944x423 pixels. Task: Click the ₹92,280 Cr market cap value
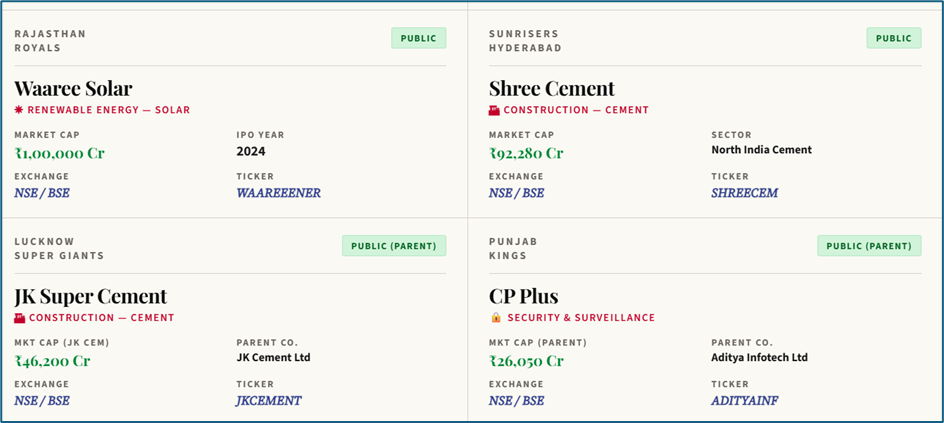[526, 153]
